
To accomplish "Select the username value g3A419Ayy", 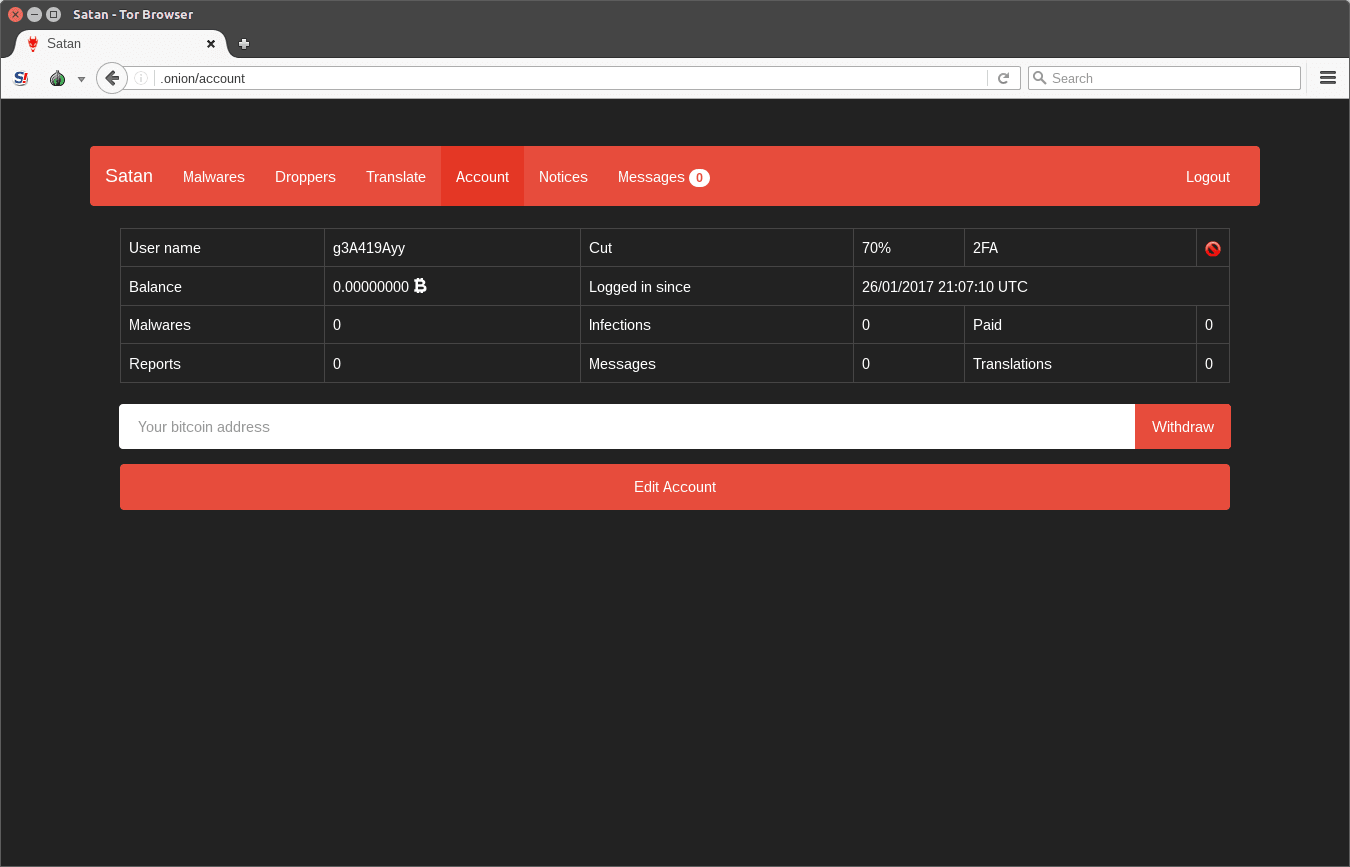I will [x=369, y=248].
